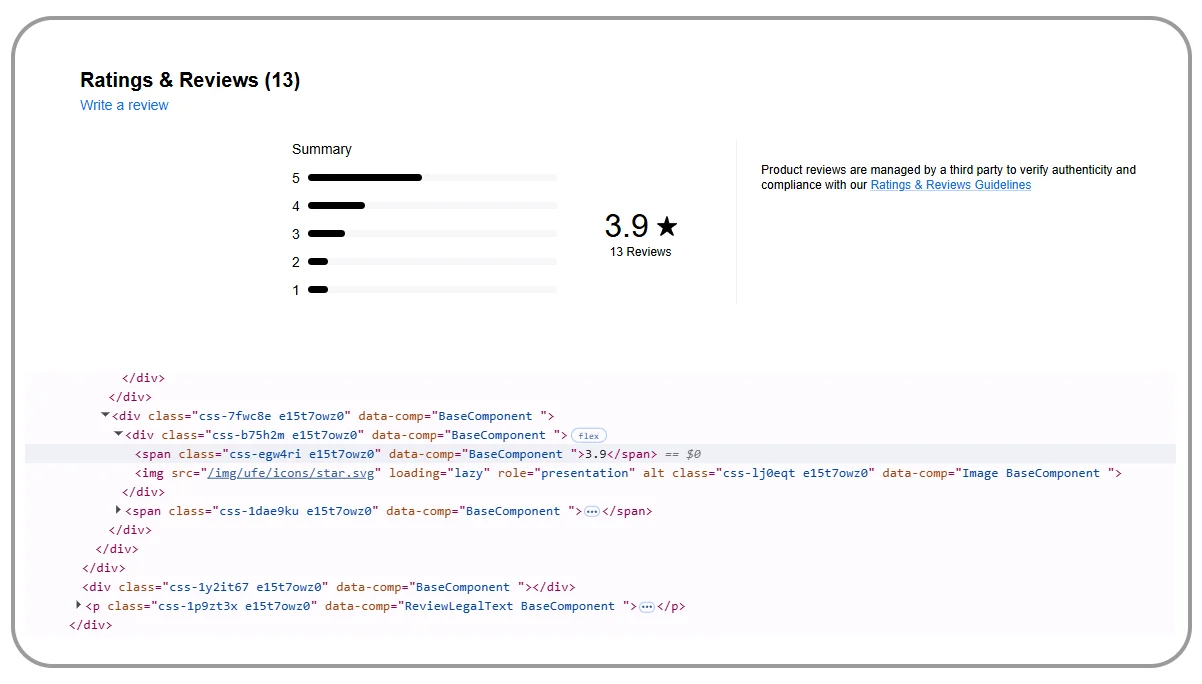Open the Ratings & Reviews Guidelines link
Viewport: 1202px width, 684px height.
pyautogui.click(x=950, y=185)
